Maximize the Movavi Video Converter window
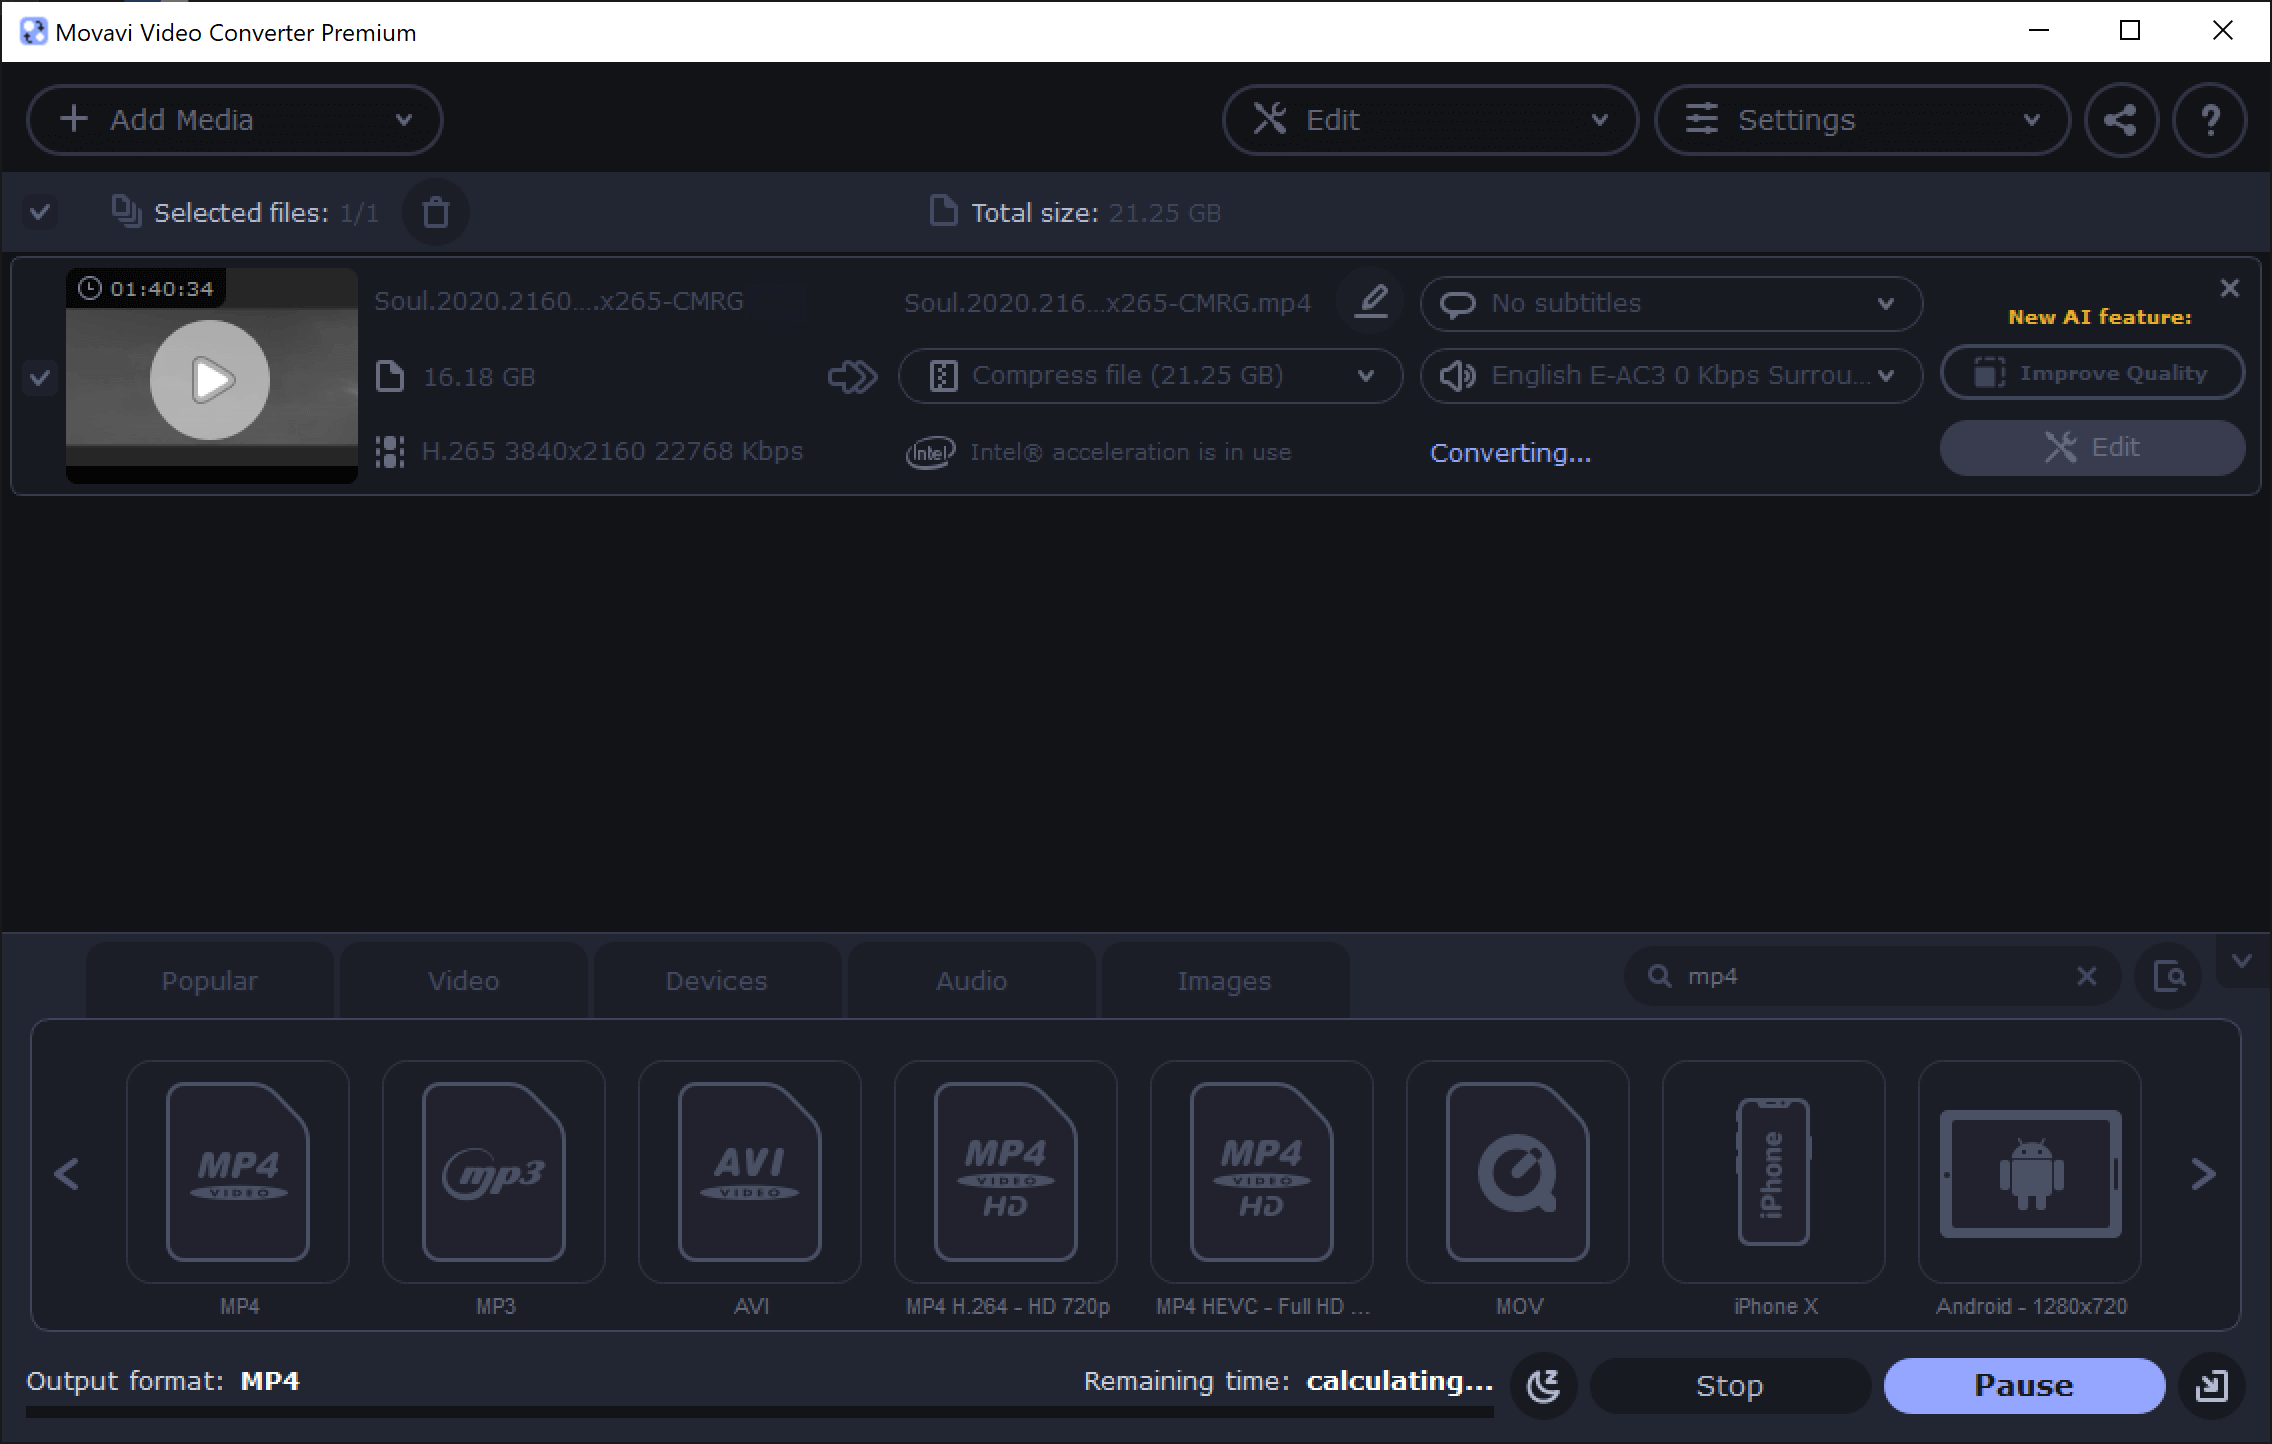Image resolution: width=2272 pixels, height=1444 pixels. (x=2130, y=31)
